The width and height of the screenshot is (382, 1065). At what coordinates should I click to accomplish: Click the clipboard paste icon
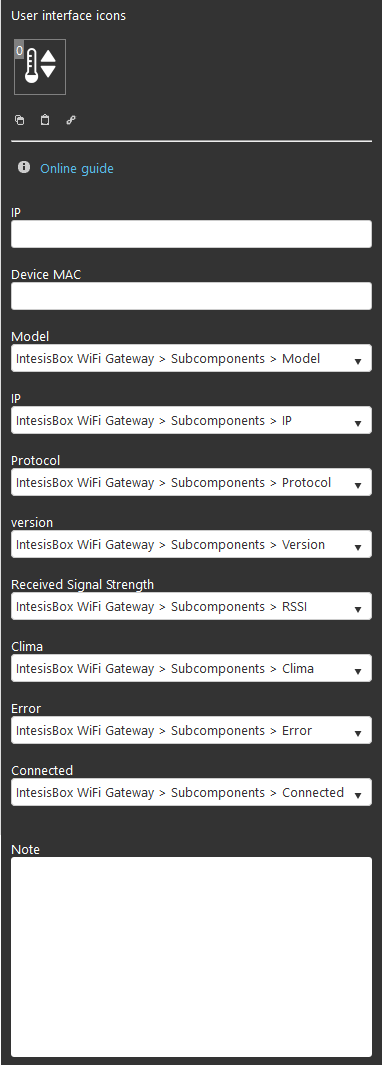[45, 120]
